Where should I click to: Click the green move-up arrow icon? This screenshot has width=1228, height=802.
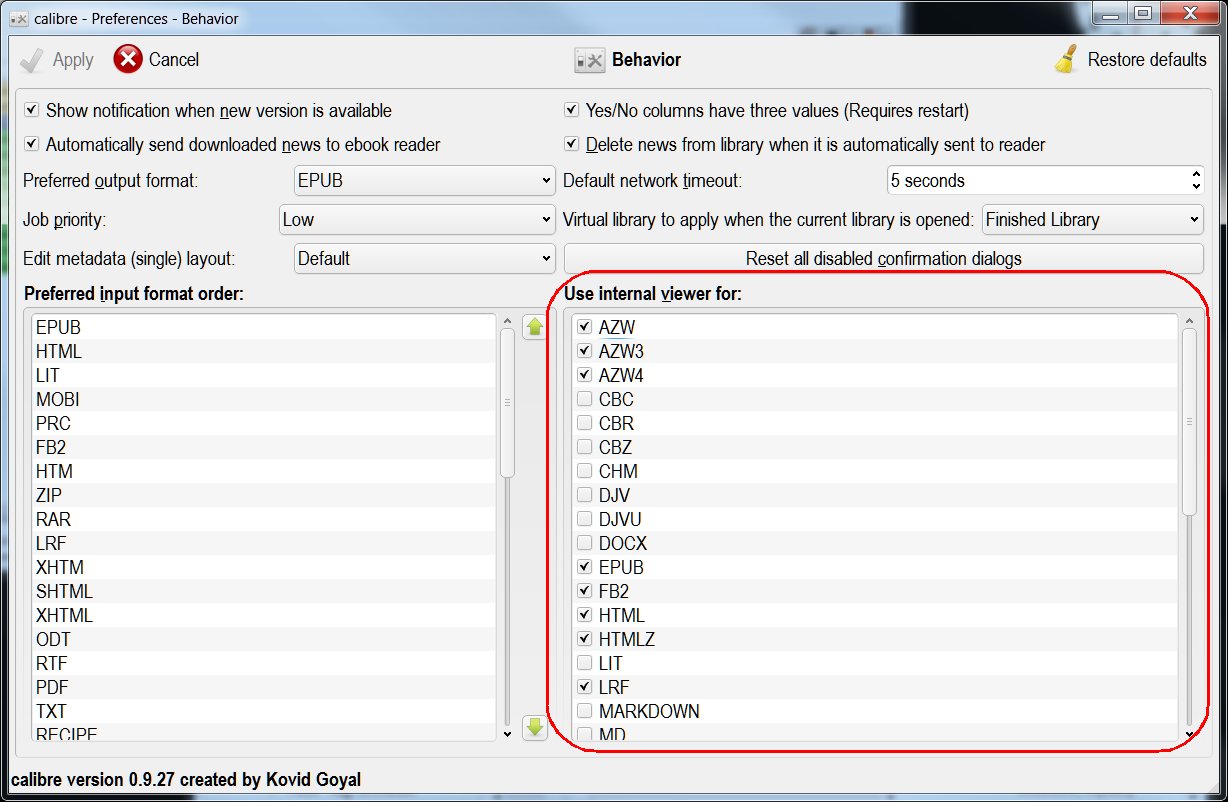pyautogui.click(x=535, y=326)
